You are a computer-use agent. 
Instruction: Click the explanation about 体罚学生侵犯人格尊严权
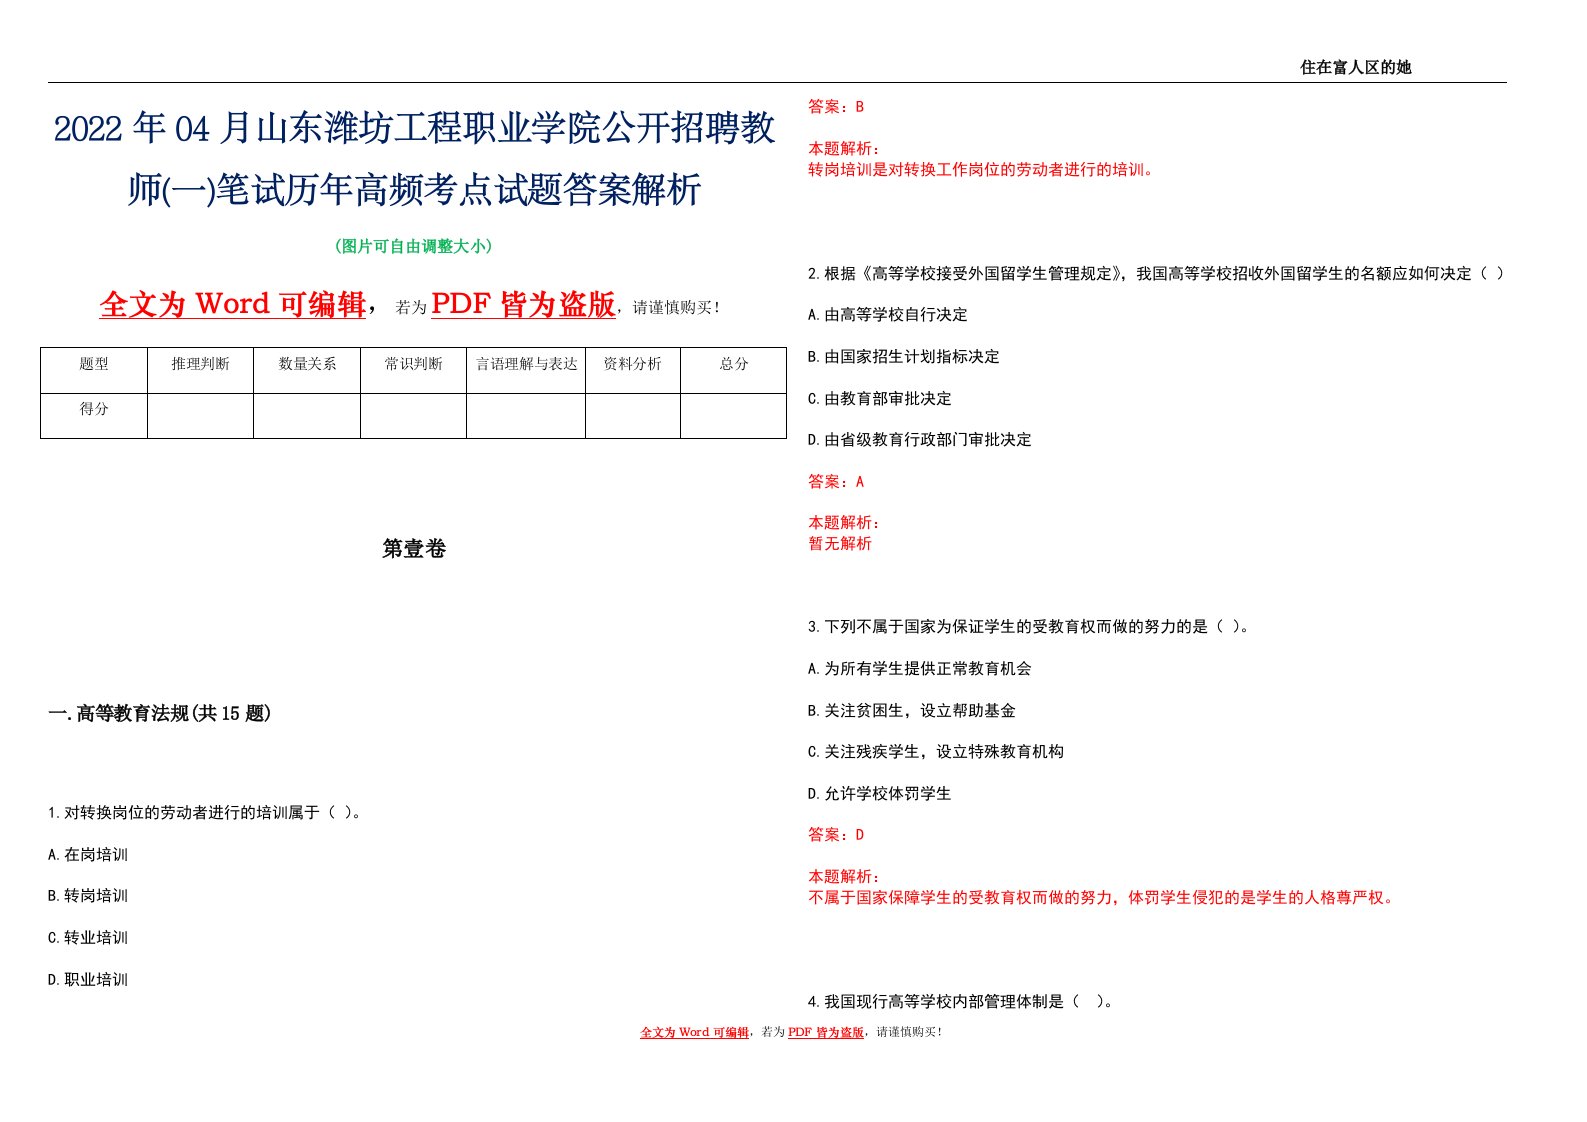click(1103, 898)
